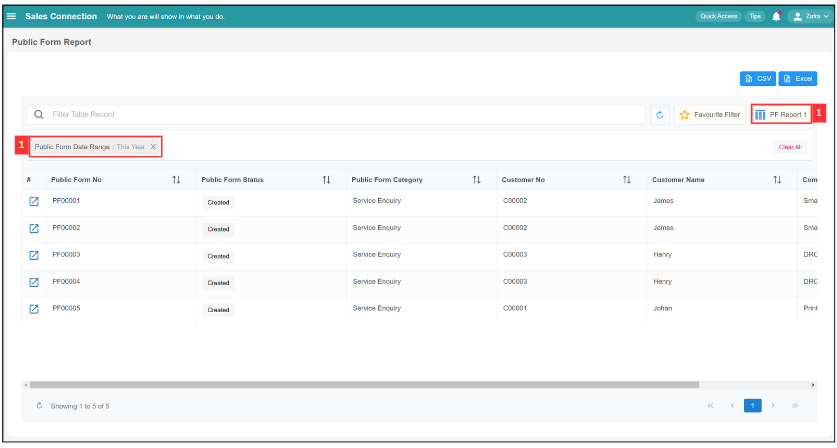Export report as CSV
837x448 pixels.
pos(758,78)
